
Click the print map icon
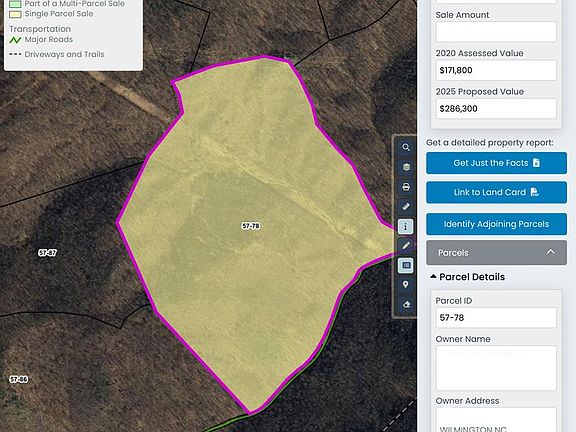point(406,187)
